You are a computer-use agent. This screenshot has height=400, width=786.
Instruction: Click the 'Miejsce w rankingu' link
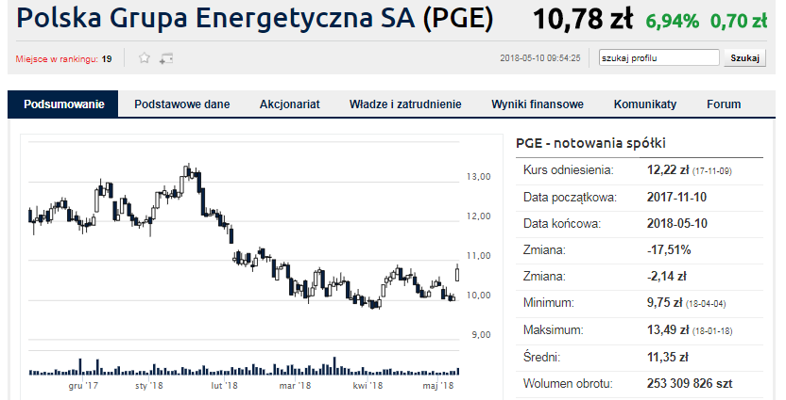tap(57, 59)
